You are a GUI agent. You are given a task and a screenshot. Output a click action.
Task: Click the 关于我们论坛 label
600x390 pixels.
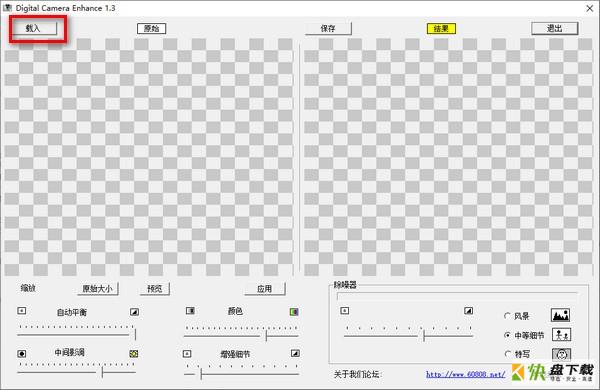[x=358, y=374]
